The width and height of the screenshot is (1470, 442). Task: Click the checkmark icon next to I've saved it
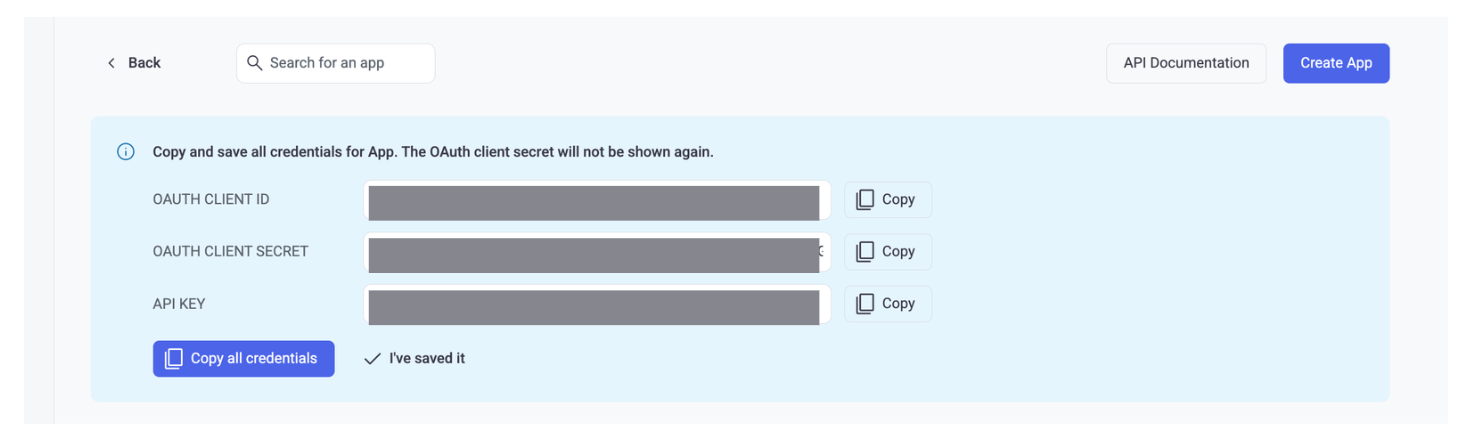tap(372, 359)
